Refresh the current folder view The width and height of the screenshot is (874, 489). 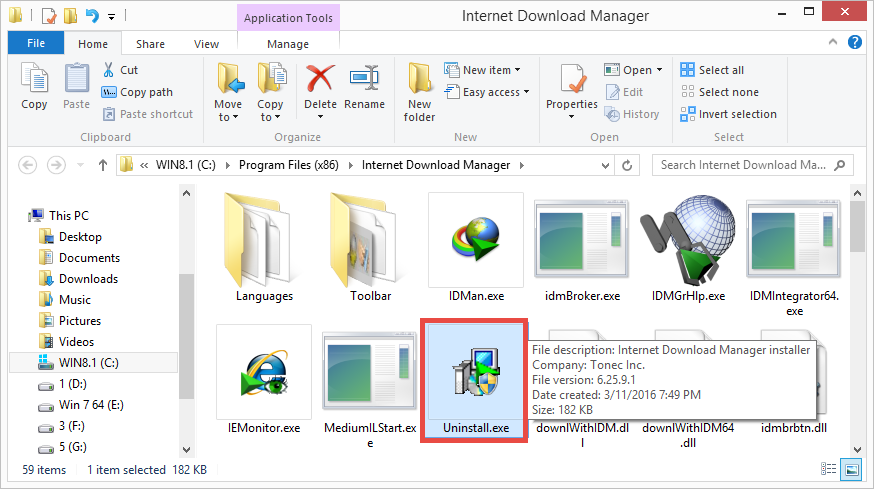click(x=627, y=165)
